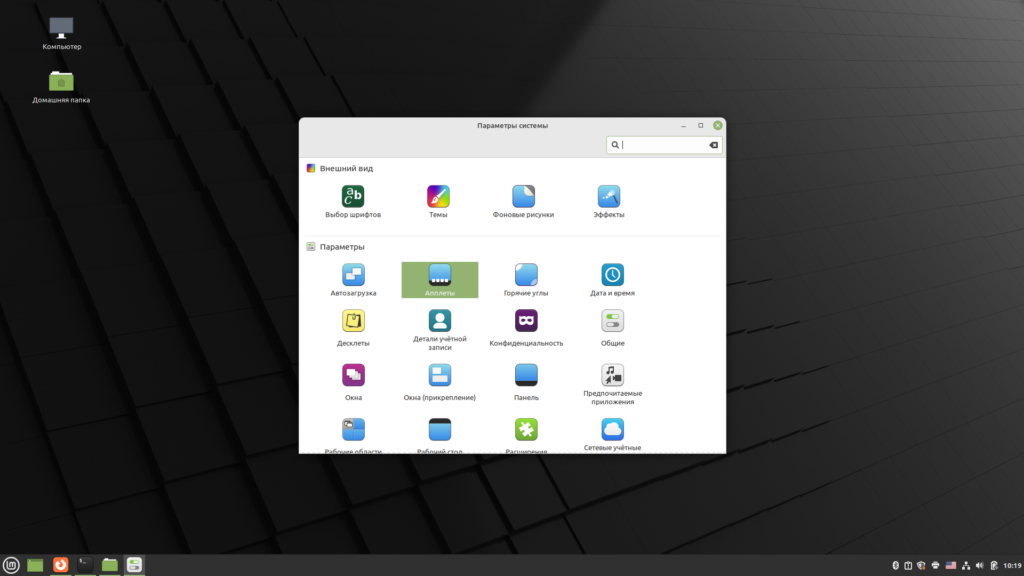The height and width of the screenshot is (576, 1024).
Task: Launch Firefox from the taskbar
Action: pyautogui.click(x=61, y=565)
